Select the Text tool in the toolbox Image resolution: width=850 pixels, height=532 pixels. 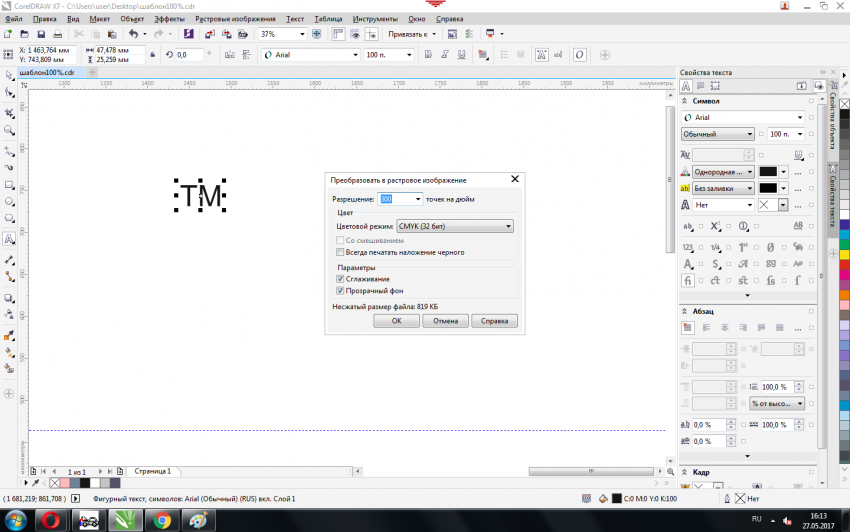pyautogui.click(x=9, y=239)
